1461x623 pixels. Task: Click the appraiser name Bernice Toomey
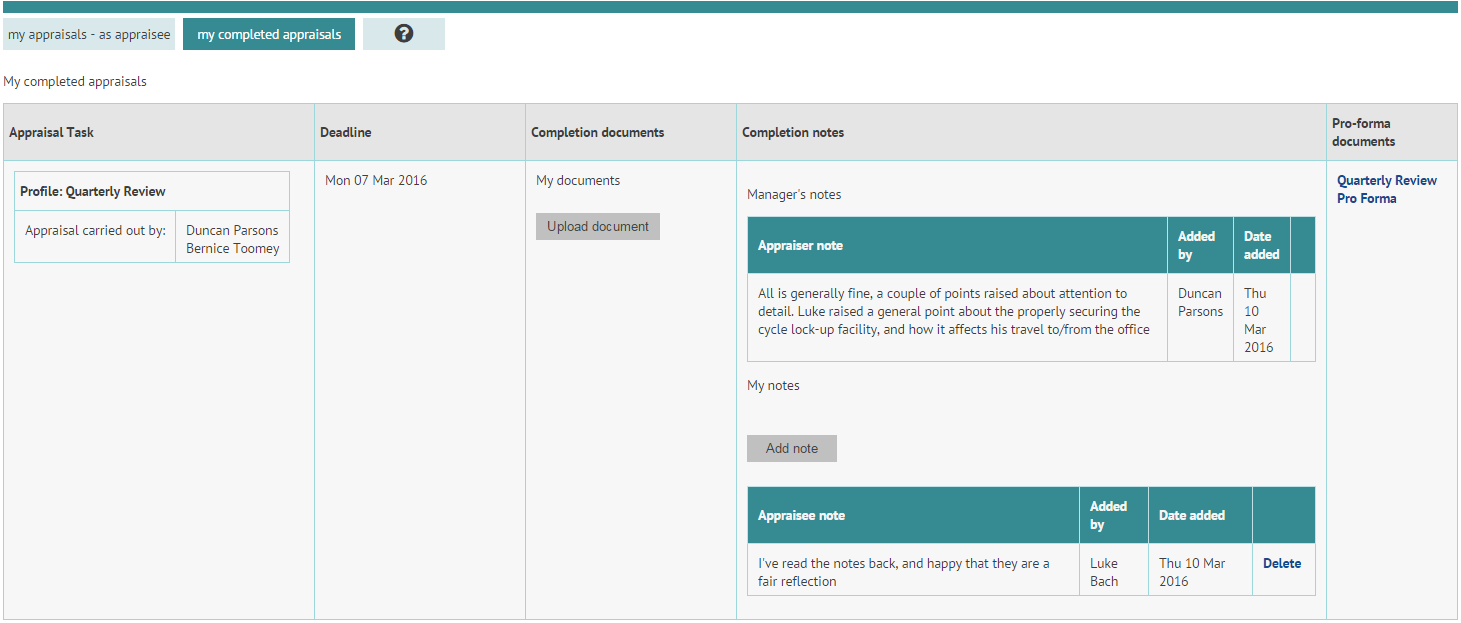(x=232, y=248)
